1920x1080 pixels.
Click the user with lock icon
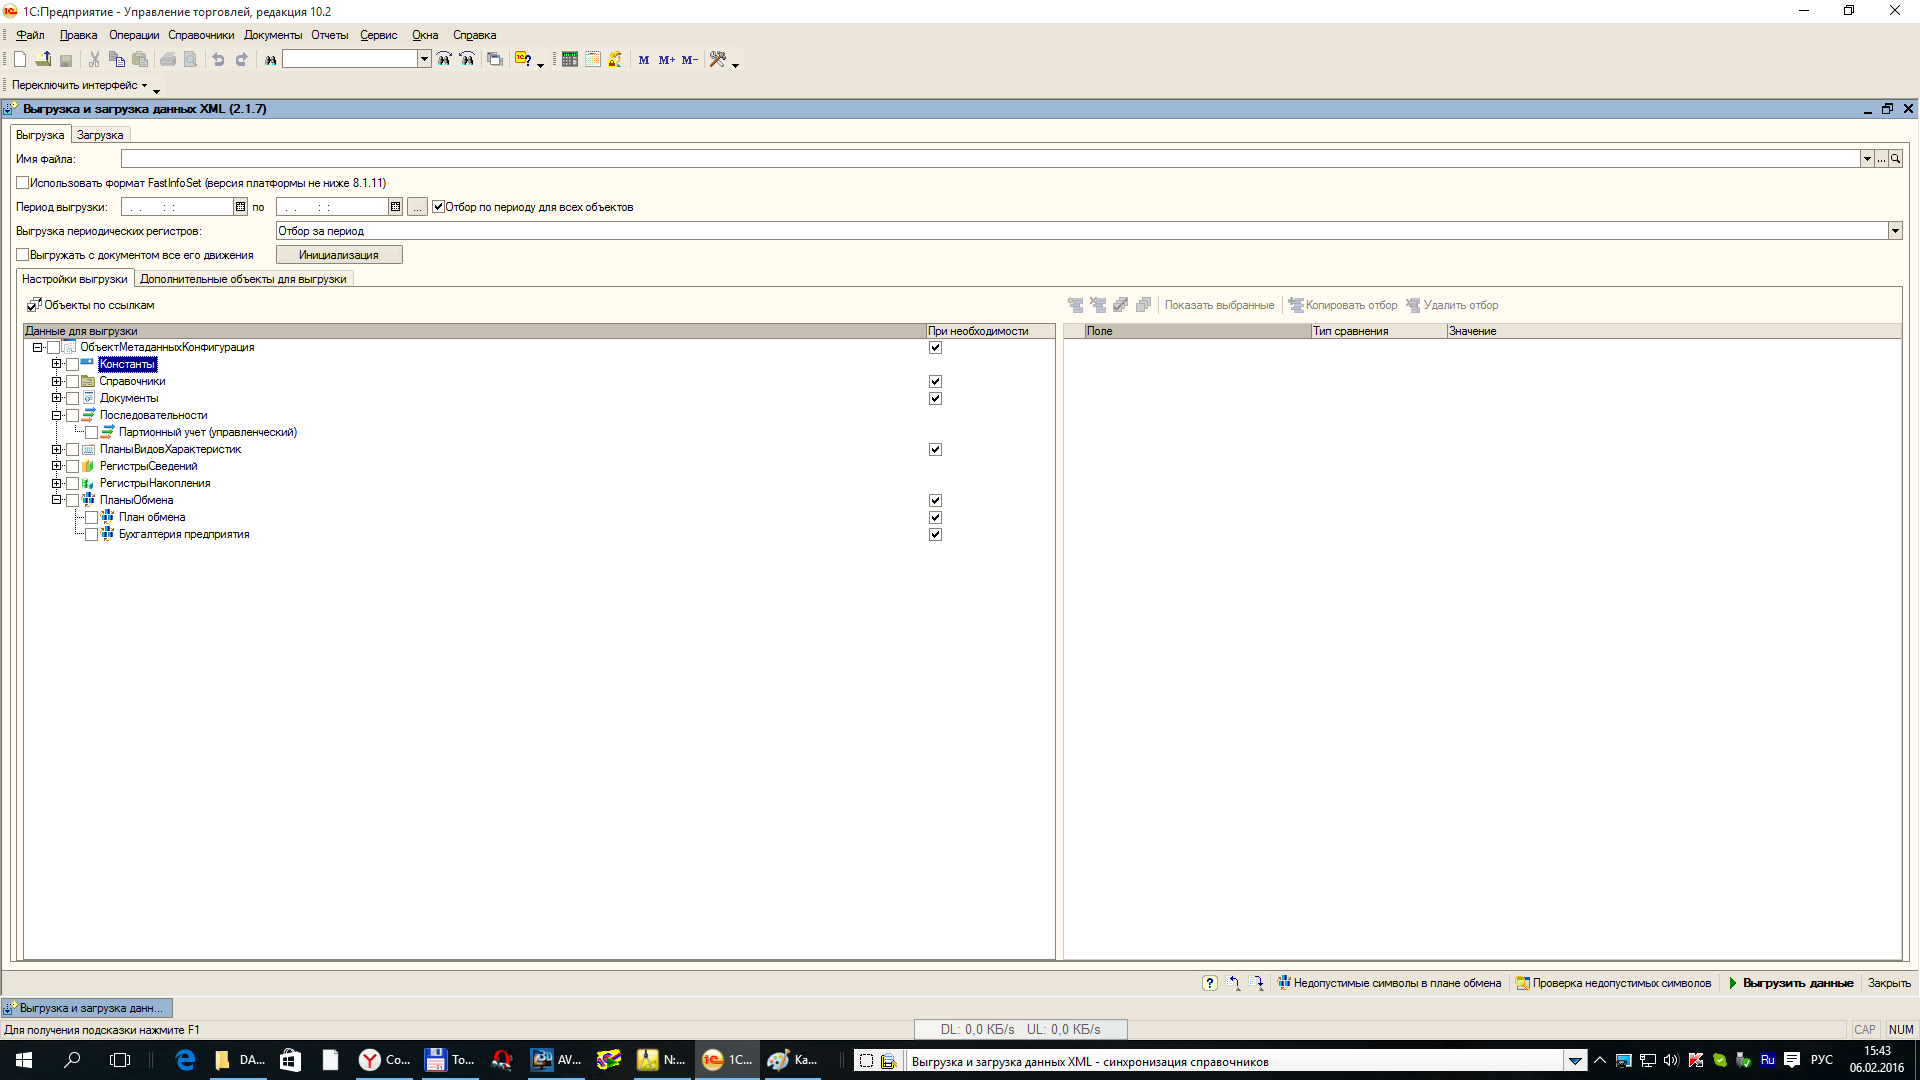click(615, 60)
